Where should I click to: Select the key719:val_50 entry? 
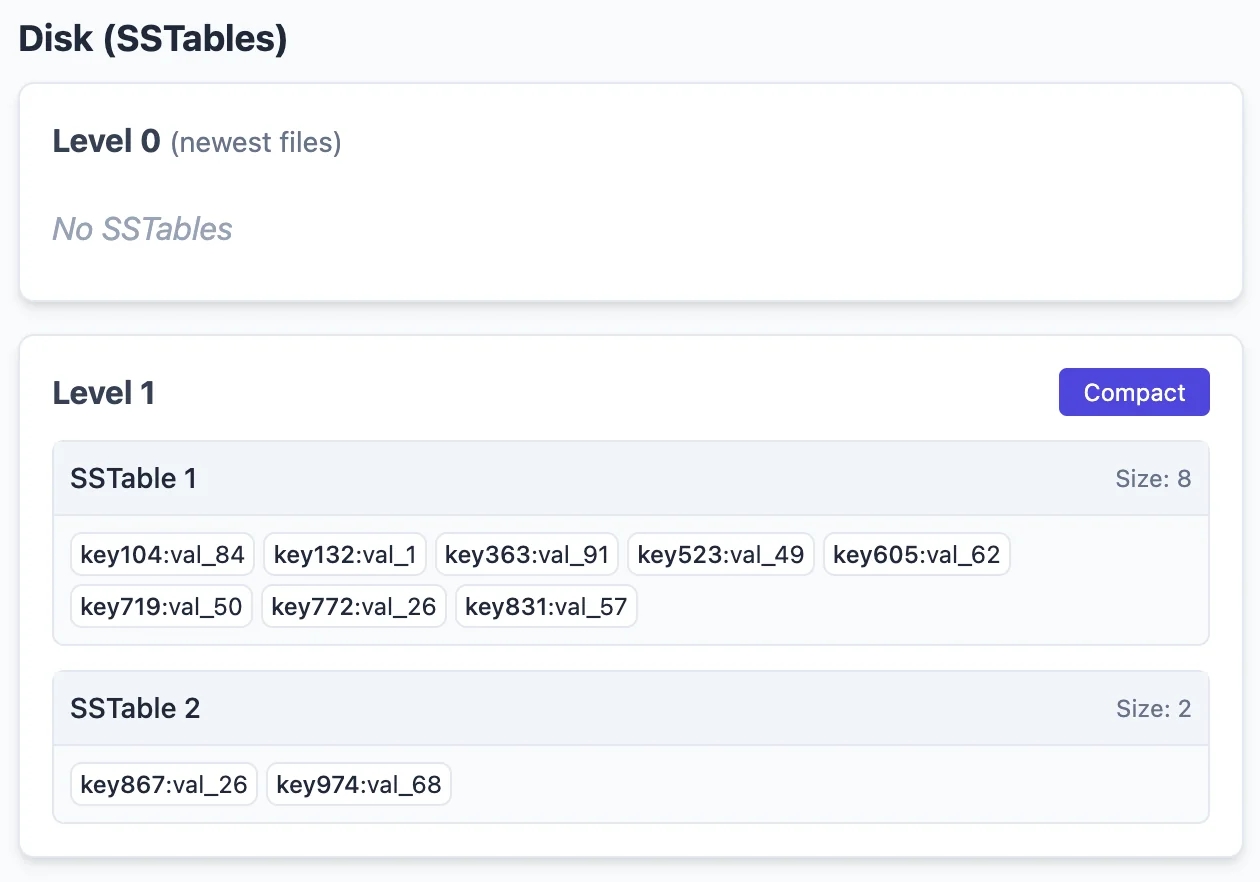pyautogui.click(x=161, y=607)
